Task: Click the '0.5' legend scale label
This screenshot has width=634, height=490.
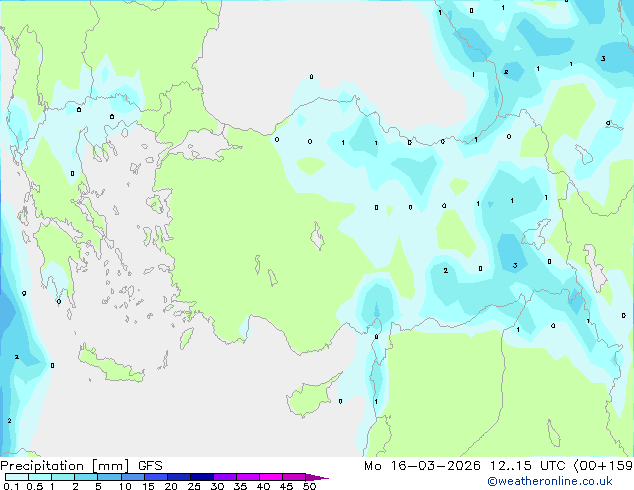Action: coord(34,486)
